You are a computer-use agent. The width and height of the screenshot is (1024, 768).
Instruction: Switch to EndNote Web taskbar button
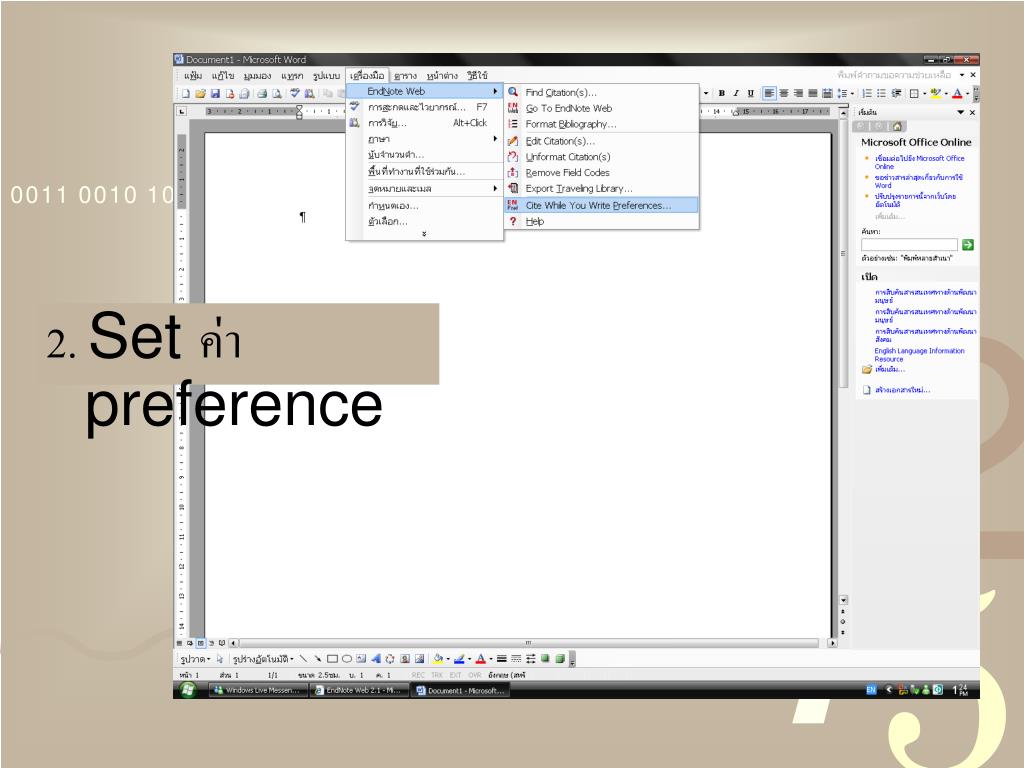[x=357, y=690]
